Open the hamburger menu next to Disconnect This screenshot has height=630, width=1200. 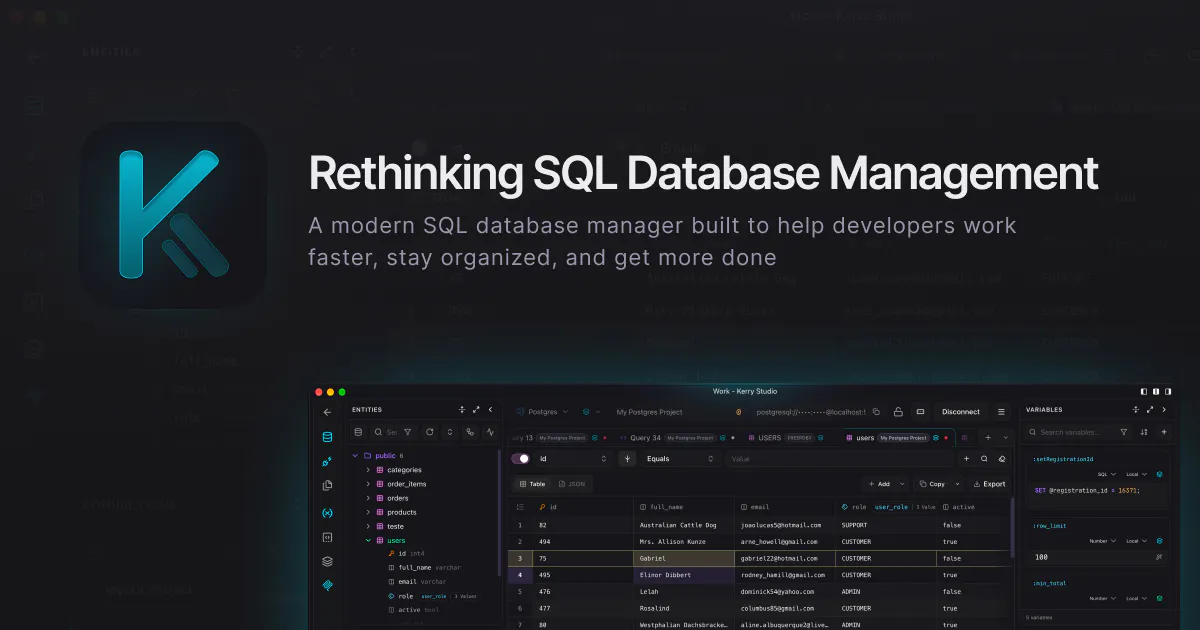tap(1001, 411)
